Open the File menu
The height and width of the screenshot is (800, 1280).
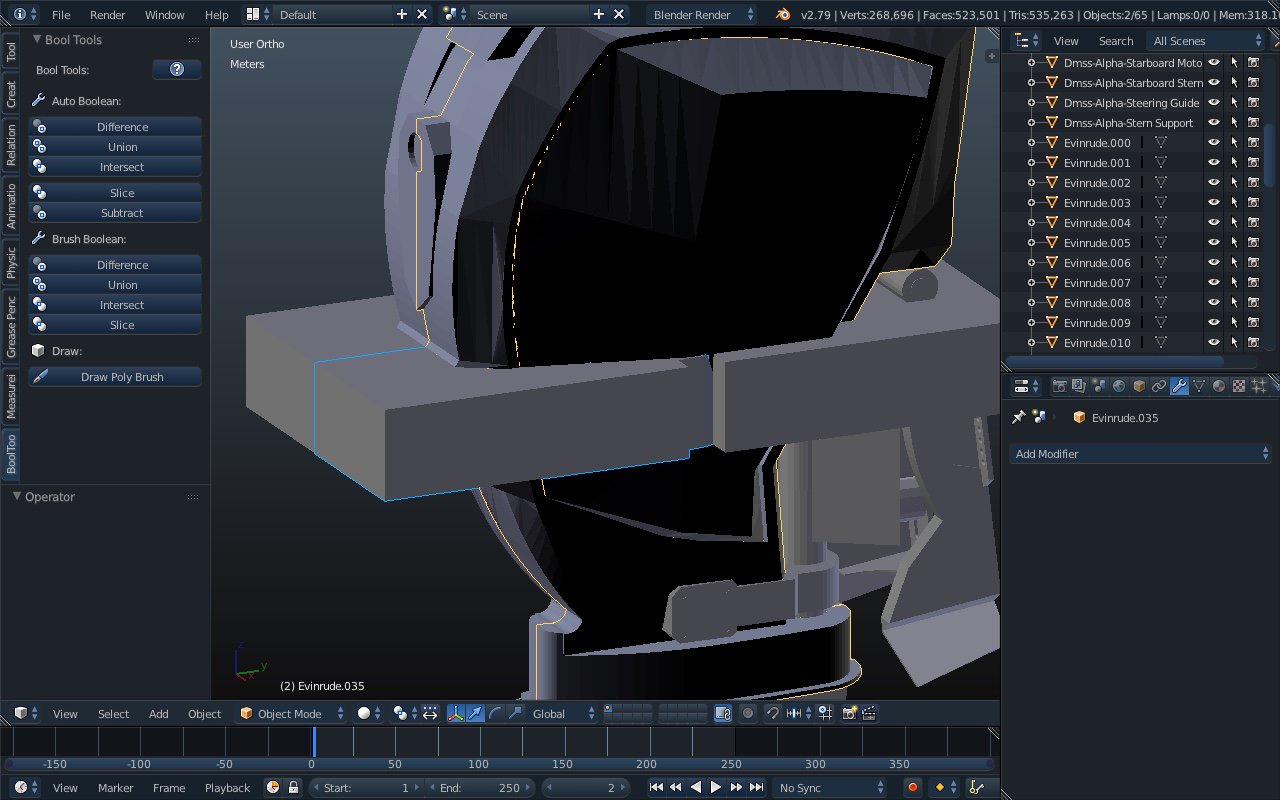coord(61,15)
